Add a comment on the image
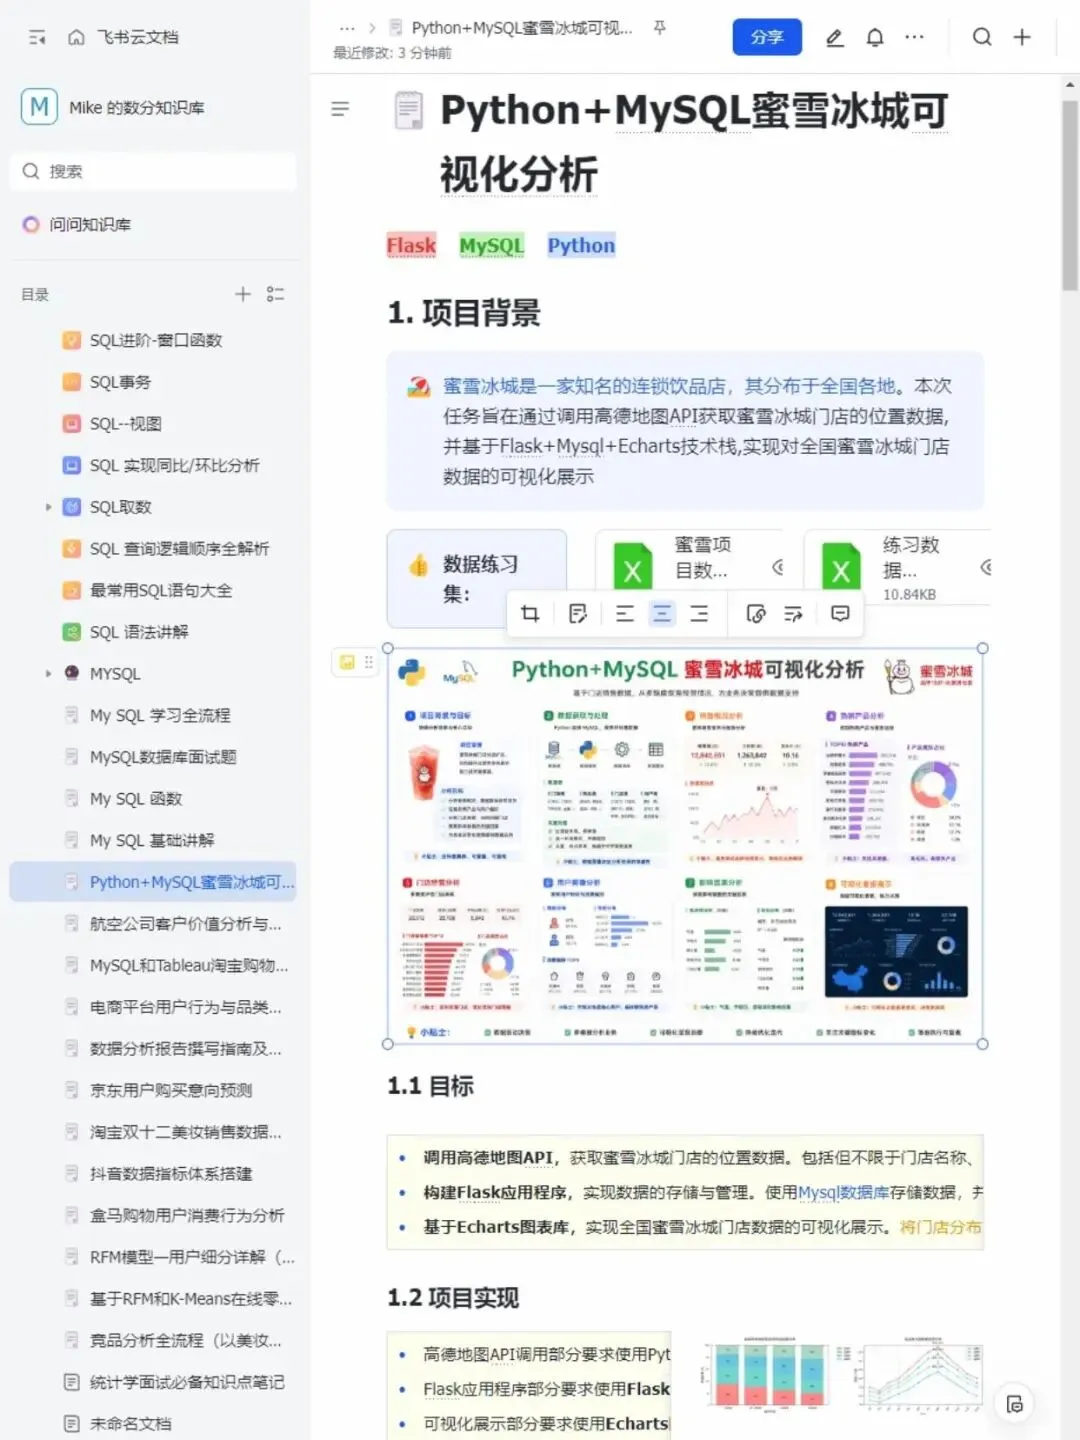 click(x=840, y=614)
